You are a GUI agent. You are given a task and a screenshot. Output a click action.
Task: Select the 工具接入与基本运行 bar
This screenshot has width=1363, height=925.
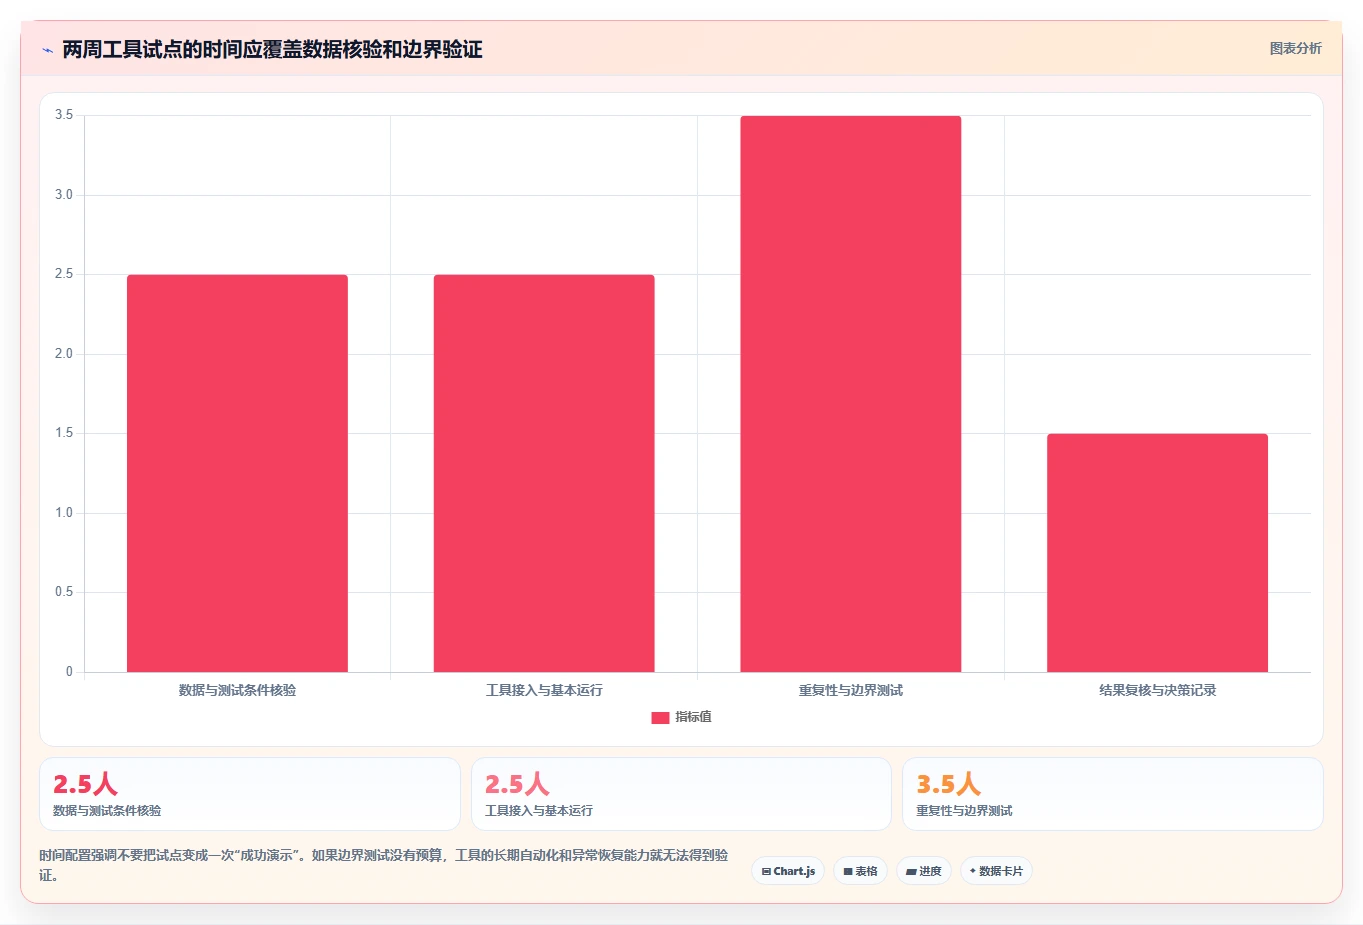point(544,473)
